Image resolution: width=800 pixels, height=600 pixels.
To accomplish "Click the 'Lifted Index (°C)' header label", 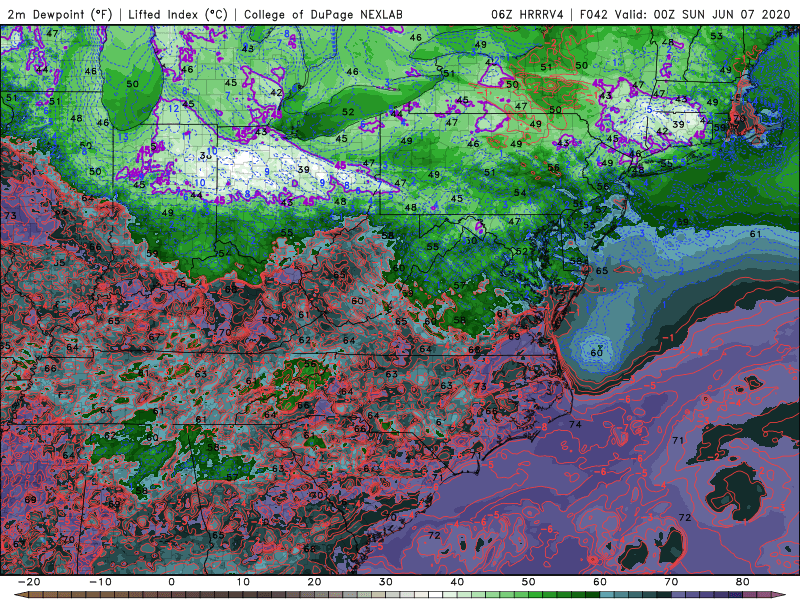I will (178, 14).
